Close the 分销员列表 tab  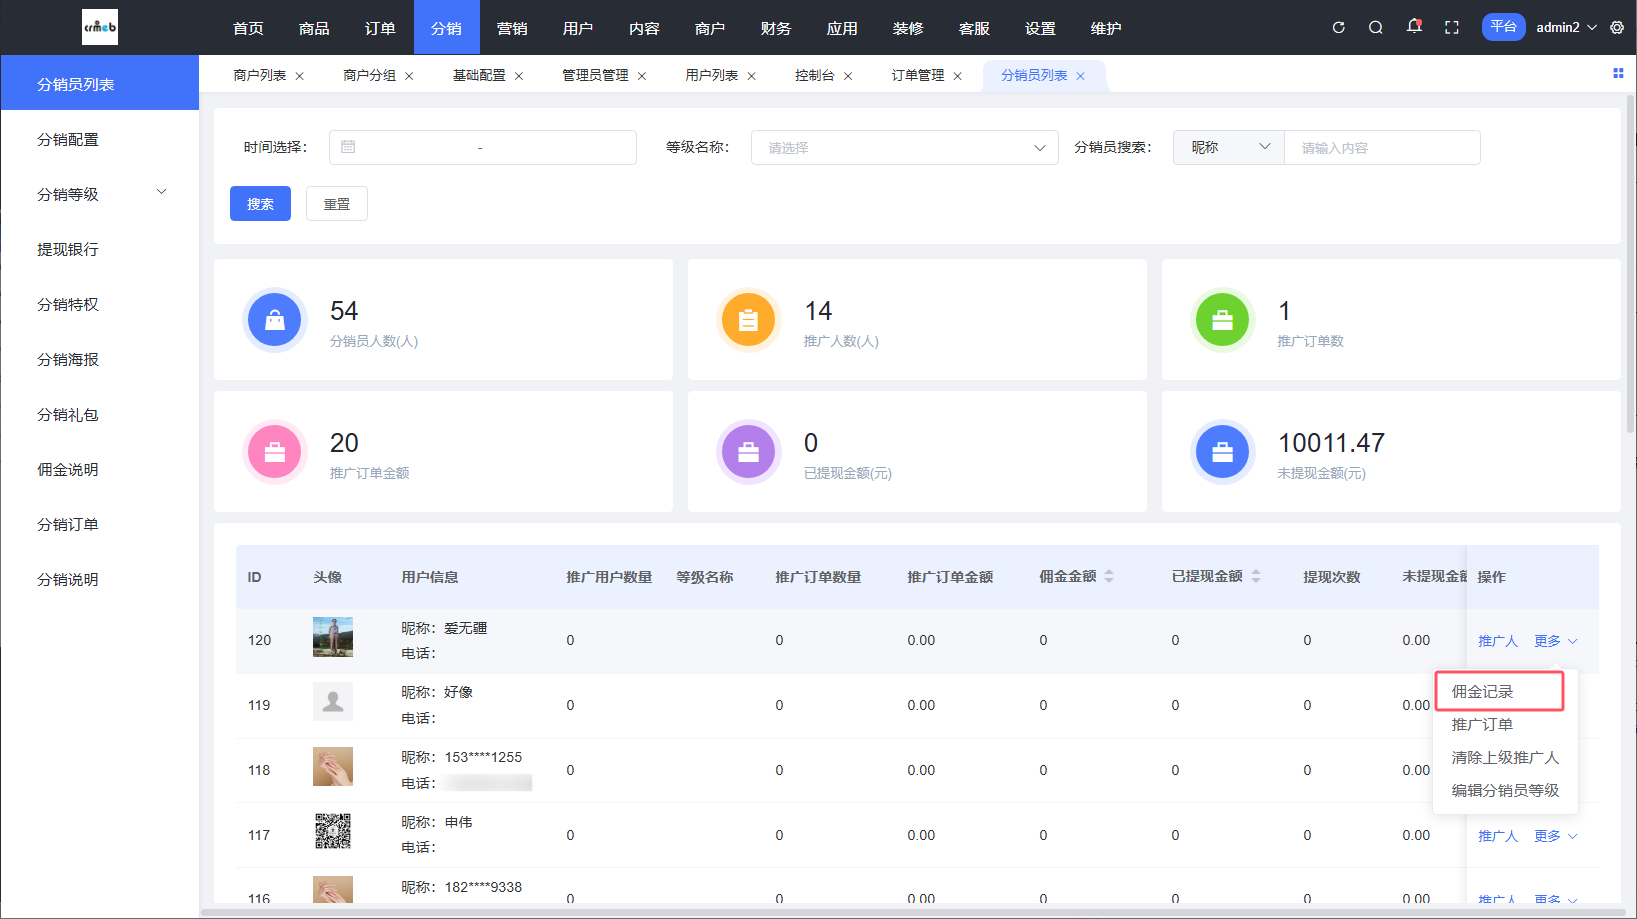coord(1081,76)
